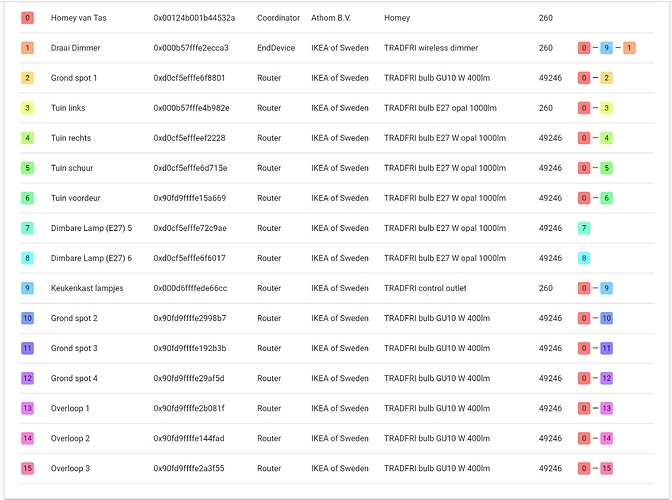Image resolution: width=672 pixels, height=500 pixels.
Task: Click the index badge 10 beside Grond spot 2
Action: click(x=27, y=318)
